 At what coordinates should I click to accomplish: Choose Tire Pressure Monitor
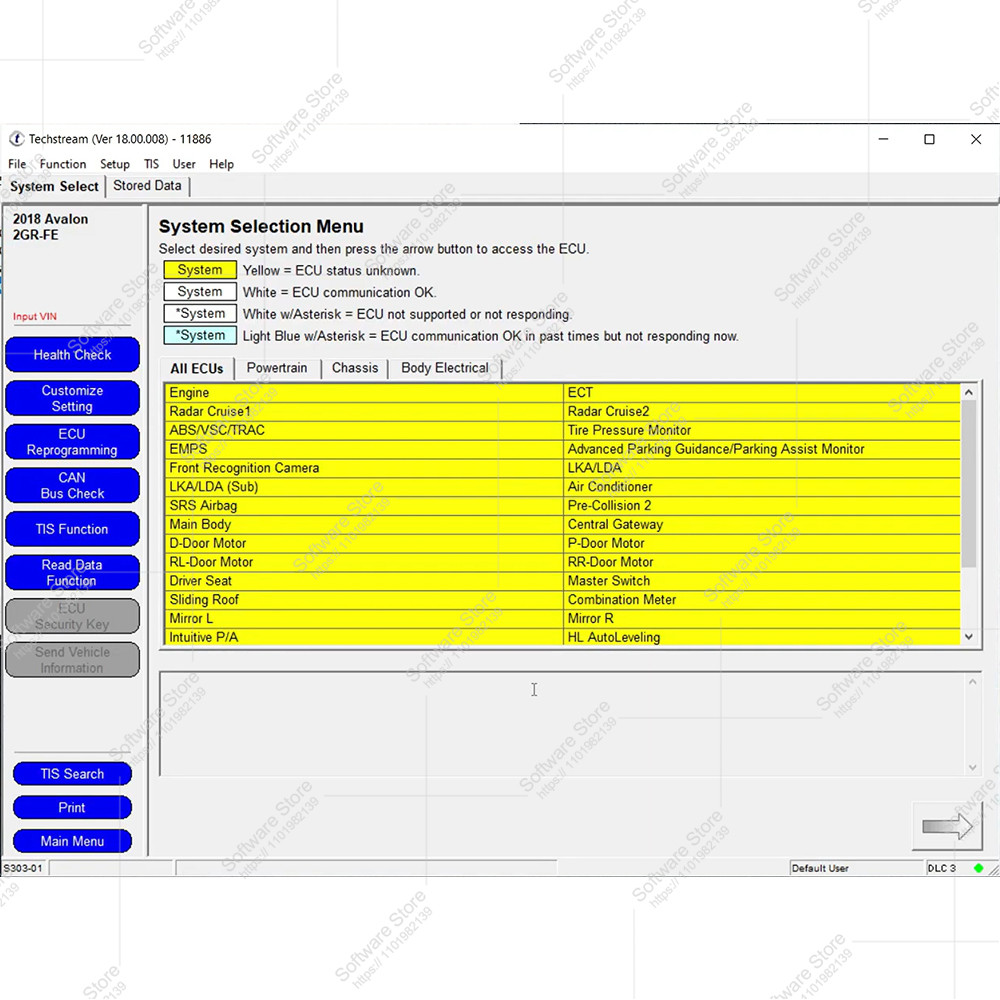762,430
